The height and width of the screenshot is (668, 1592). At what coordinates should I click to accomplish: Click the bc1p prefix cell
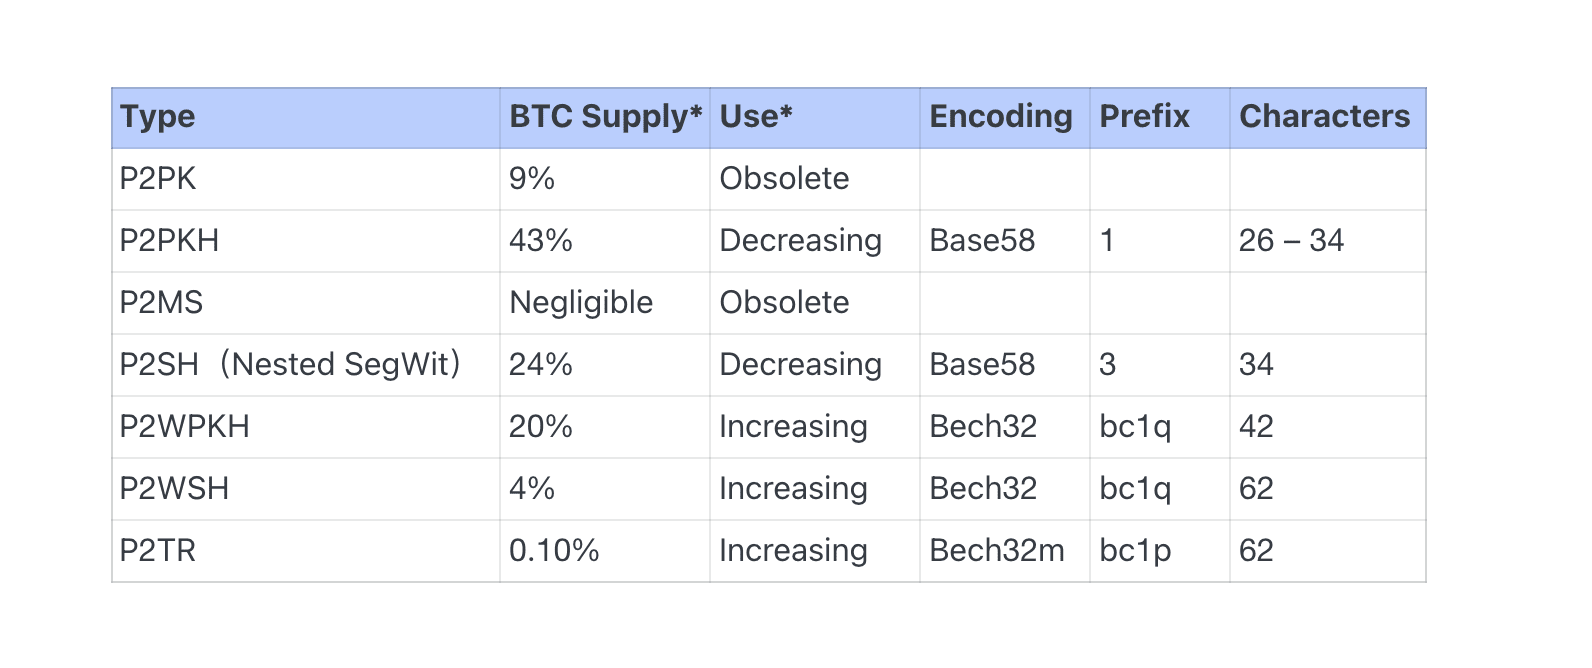(1135, 551)
